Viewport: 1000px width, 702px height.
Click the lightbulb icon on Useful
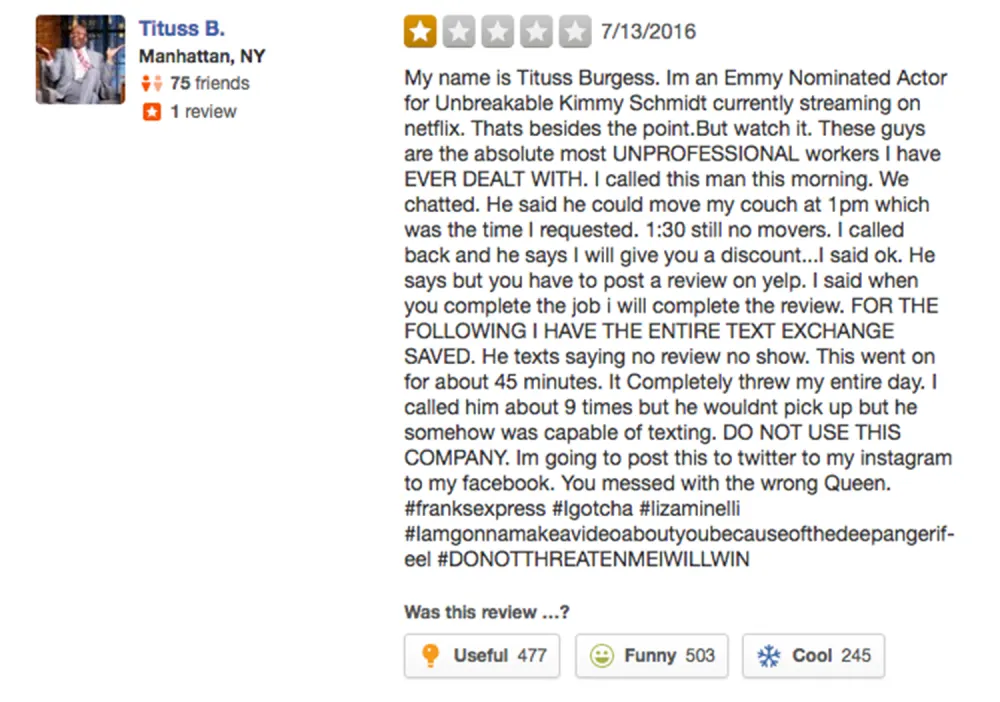(431, 656)
